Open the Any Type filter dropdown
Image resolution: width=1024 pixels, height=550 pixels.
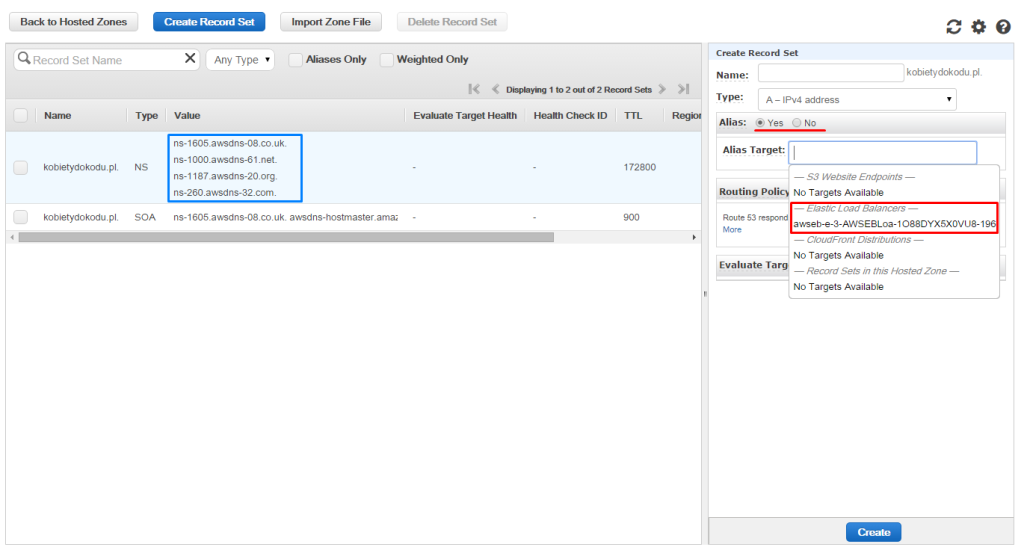click(240, 59)
